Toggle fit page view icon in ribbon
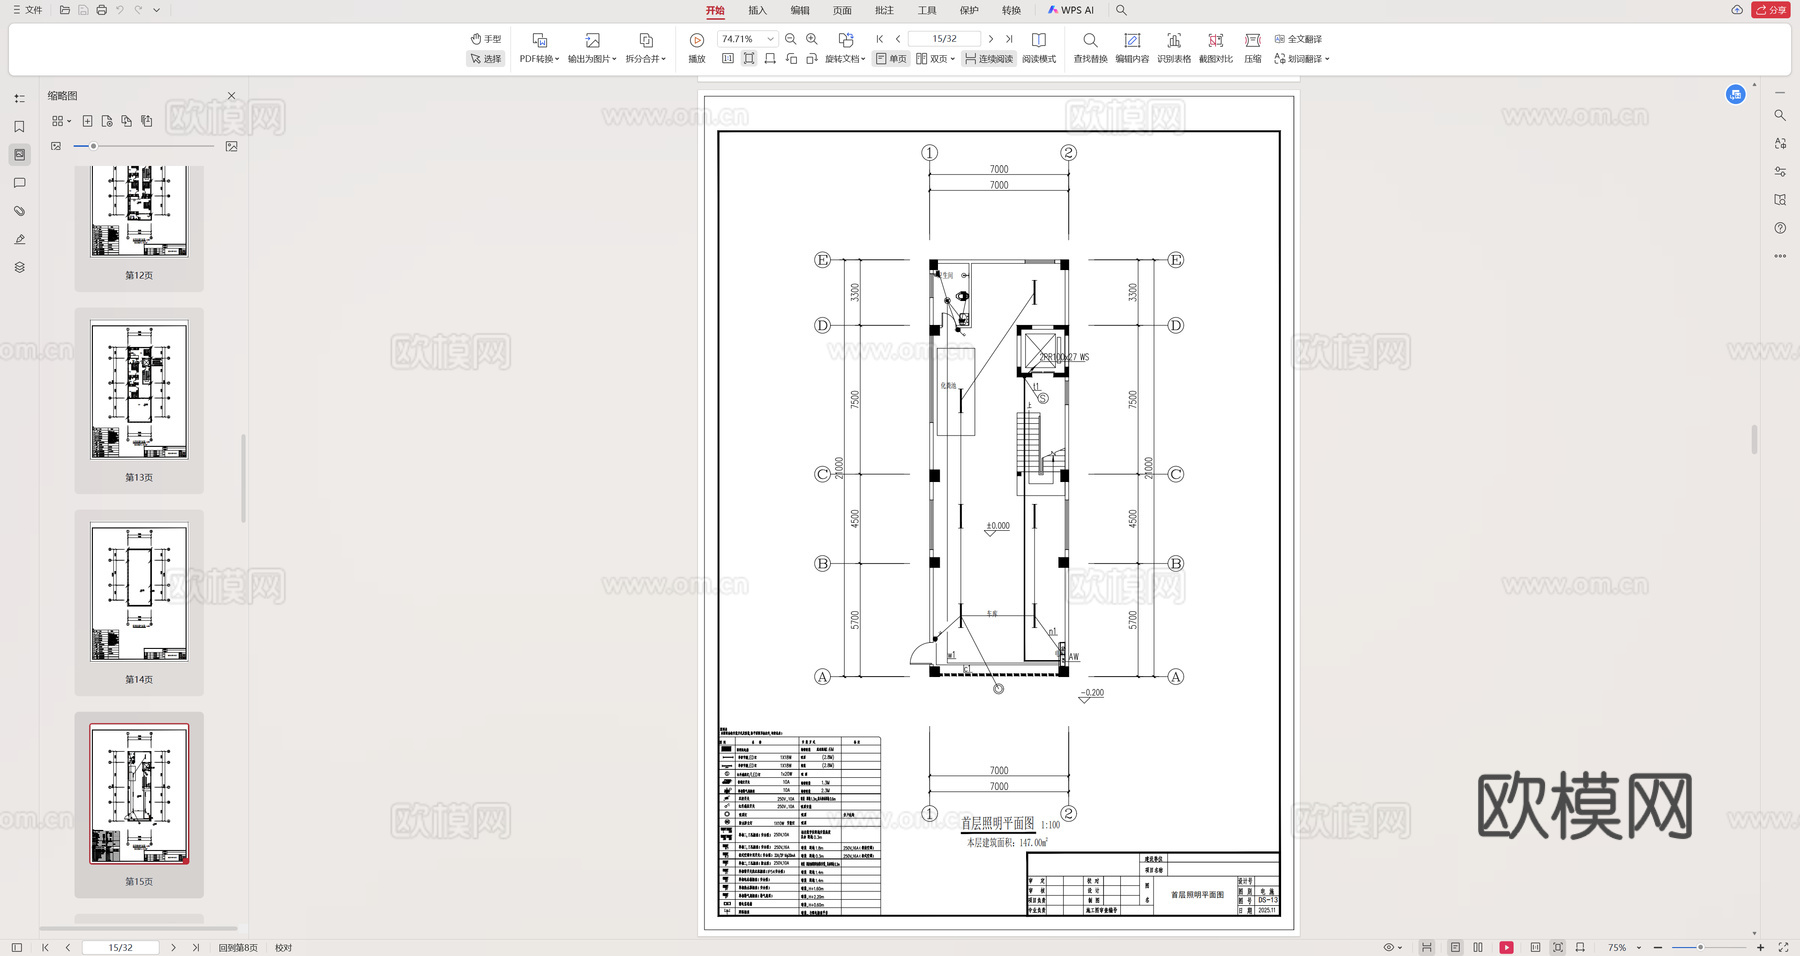This screenshot has width=1800, height=956. [x=749, y=59]
